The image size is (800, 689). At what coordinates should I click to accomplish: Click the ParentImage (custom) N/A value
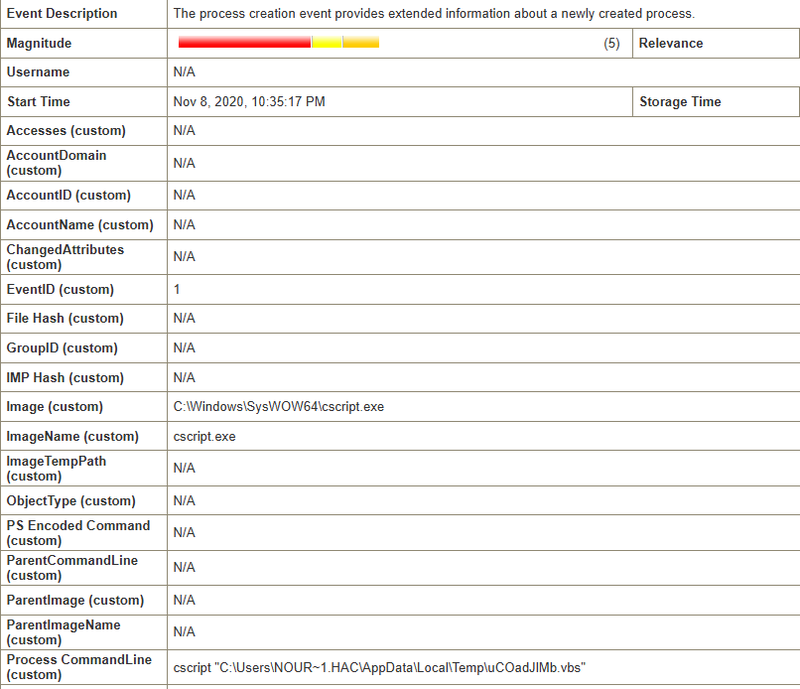point(184,600)
